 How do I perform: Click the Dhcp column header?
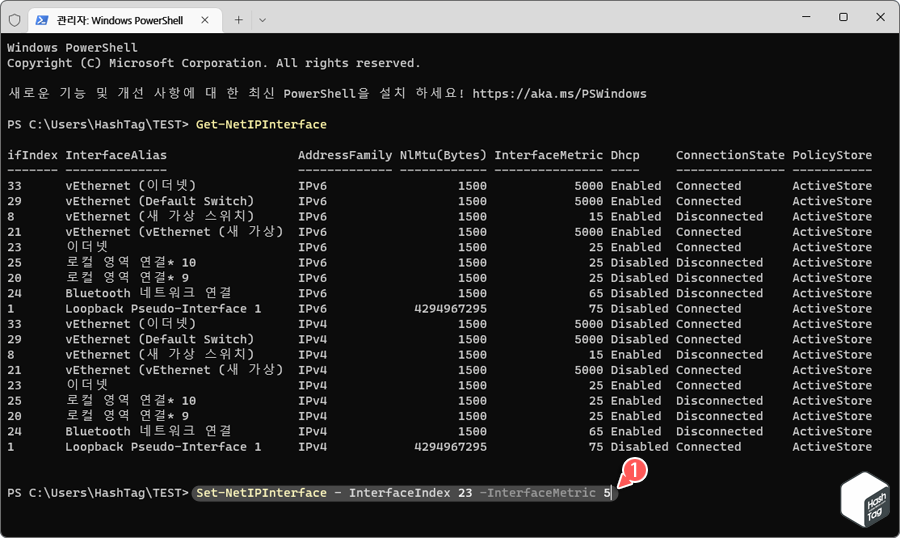pos(625,155)
